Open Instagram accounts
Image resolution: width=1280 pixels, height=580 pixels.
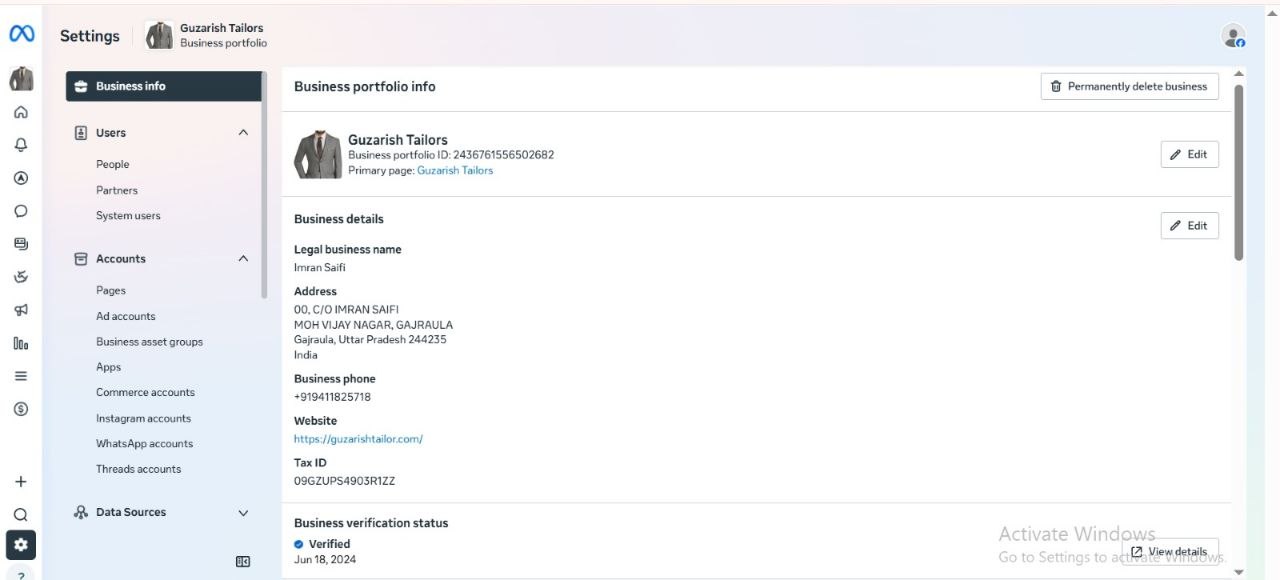[x=143, y=419]
